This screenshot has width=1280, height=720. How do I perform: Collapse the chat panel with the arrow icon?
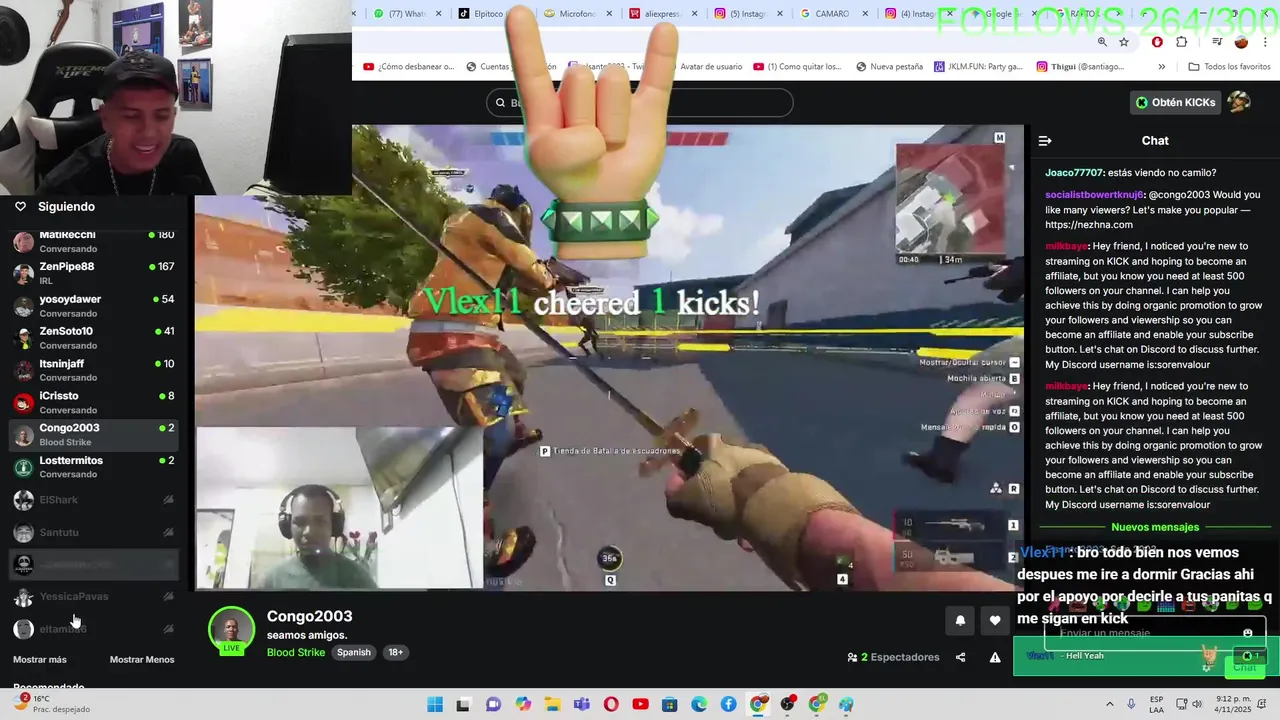[x=1045, y=141]
